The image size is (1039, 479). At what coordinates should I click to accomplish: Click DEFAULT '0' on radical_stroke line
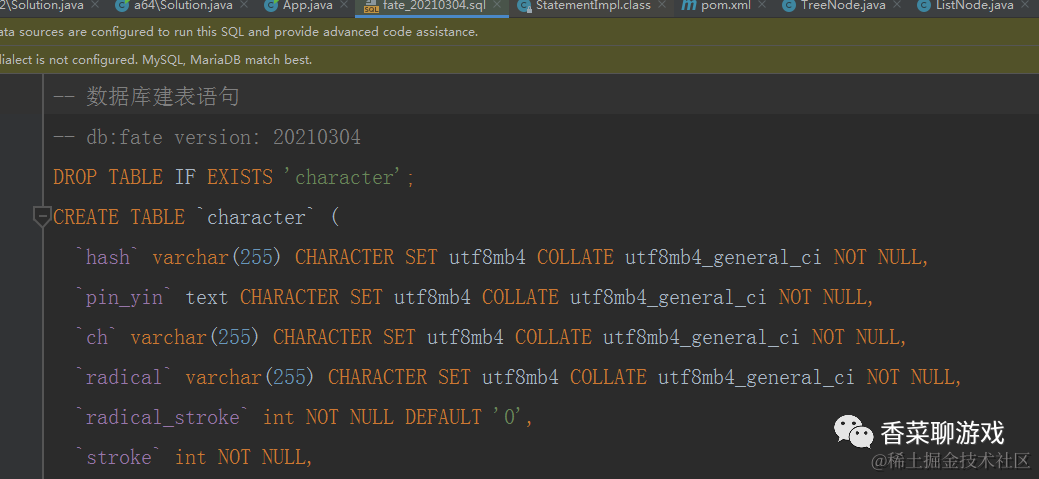[463, 417]
